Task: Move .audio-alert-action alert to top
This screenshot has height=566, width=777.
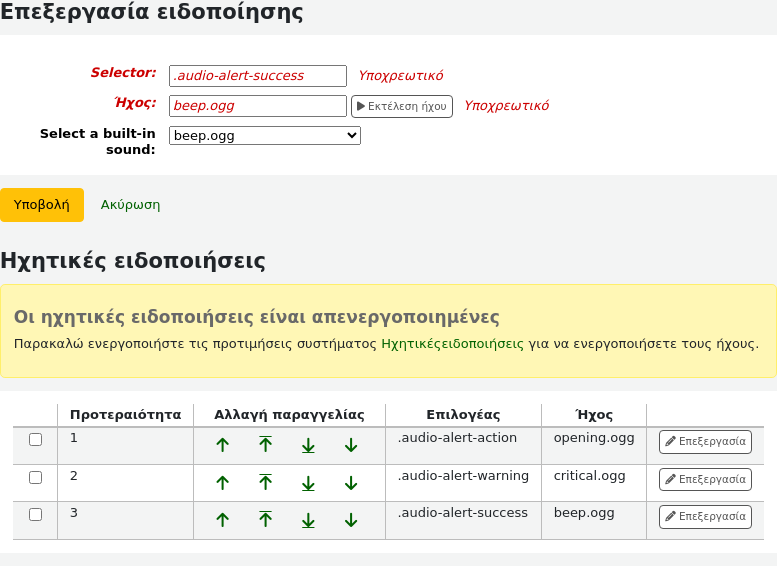Action: tap(265, 445)
